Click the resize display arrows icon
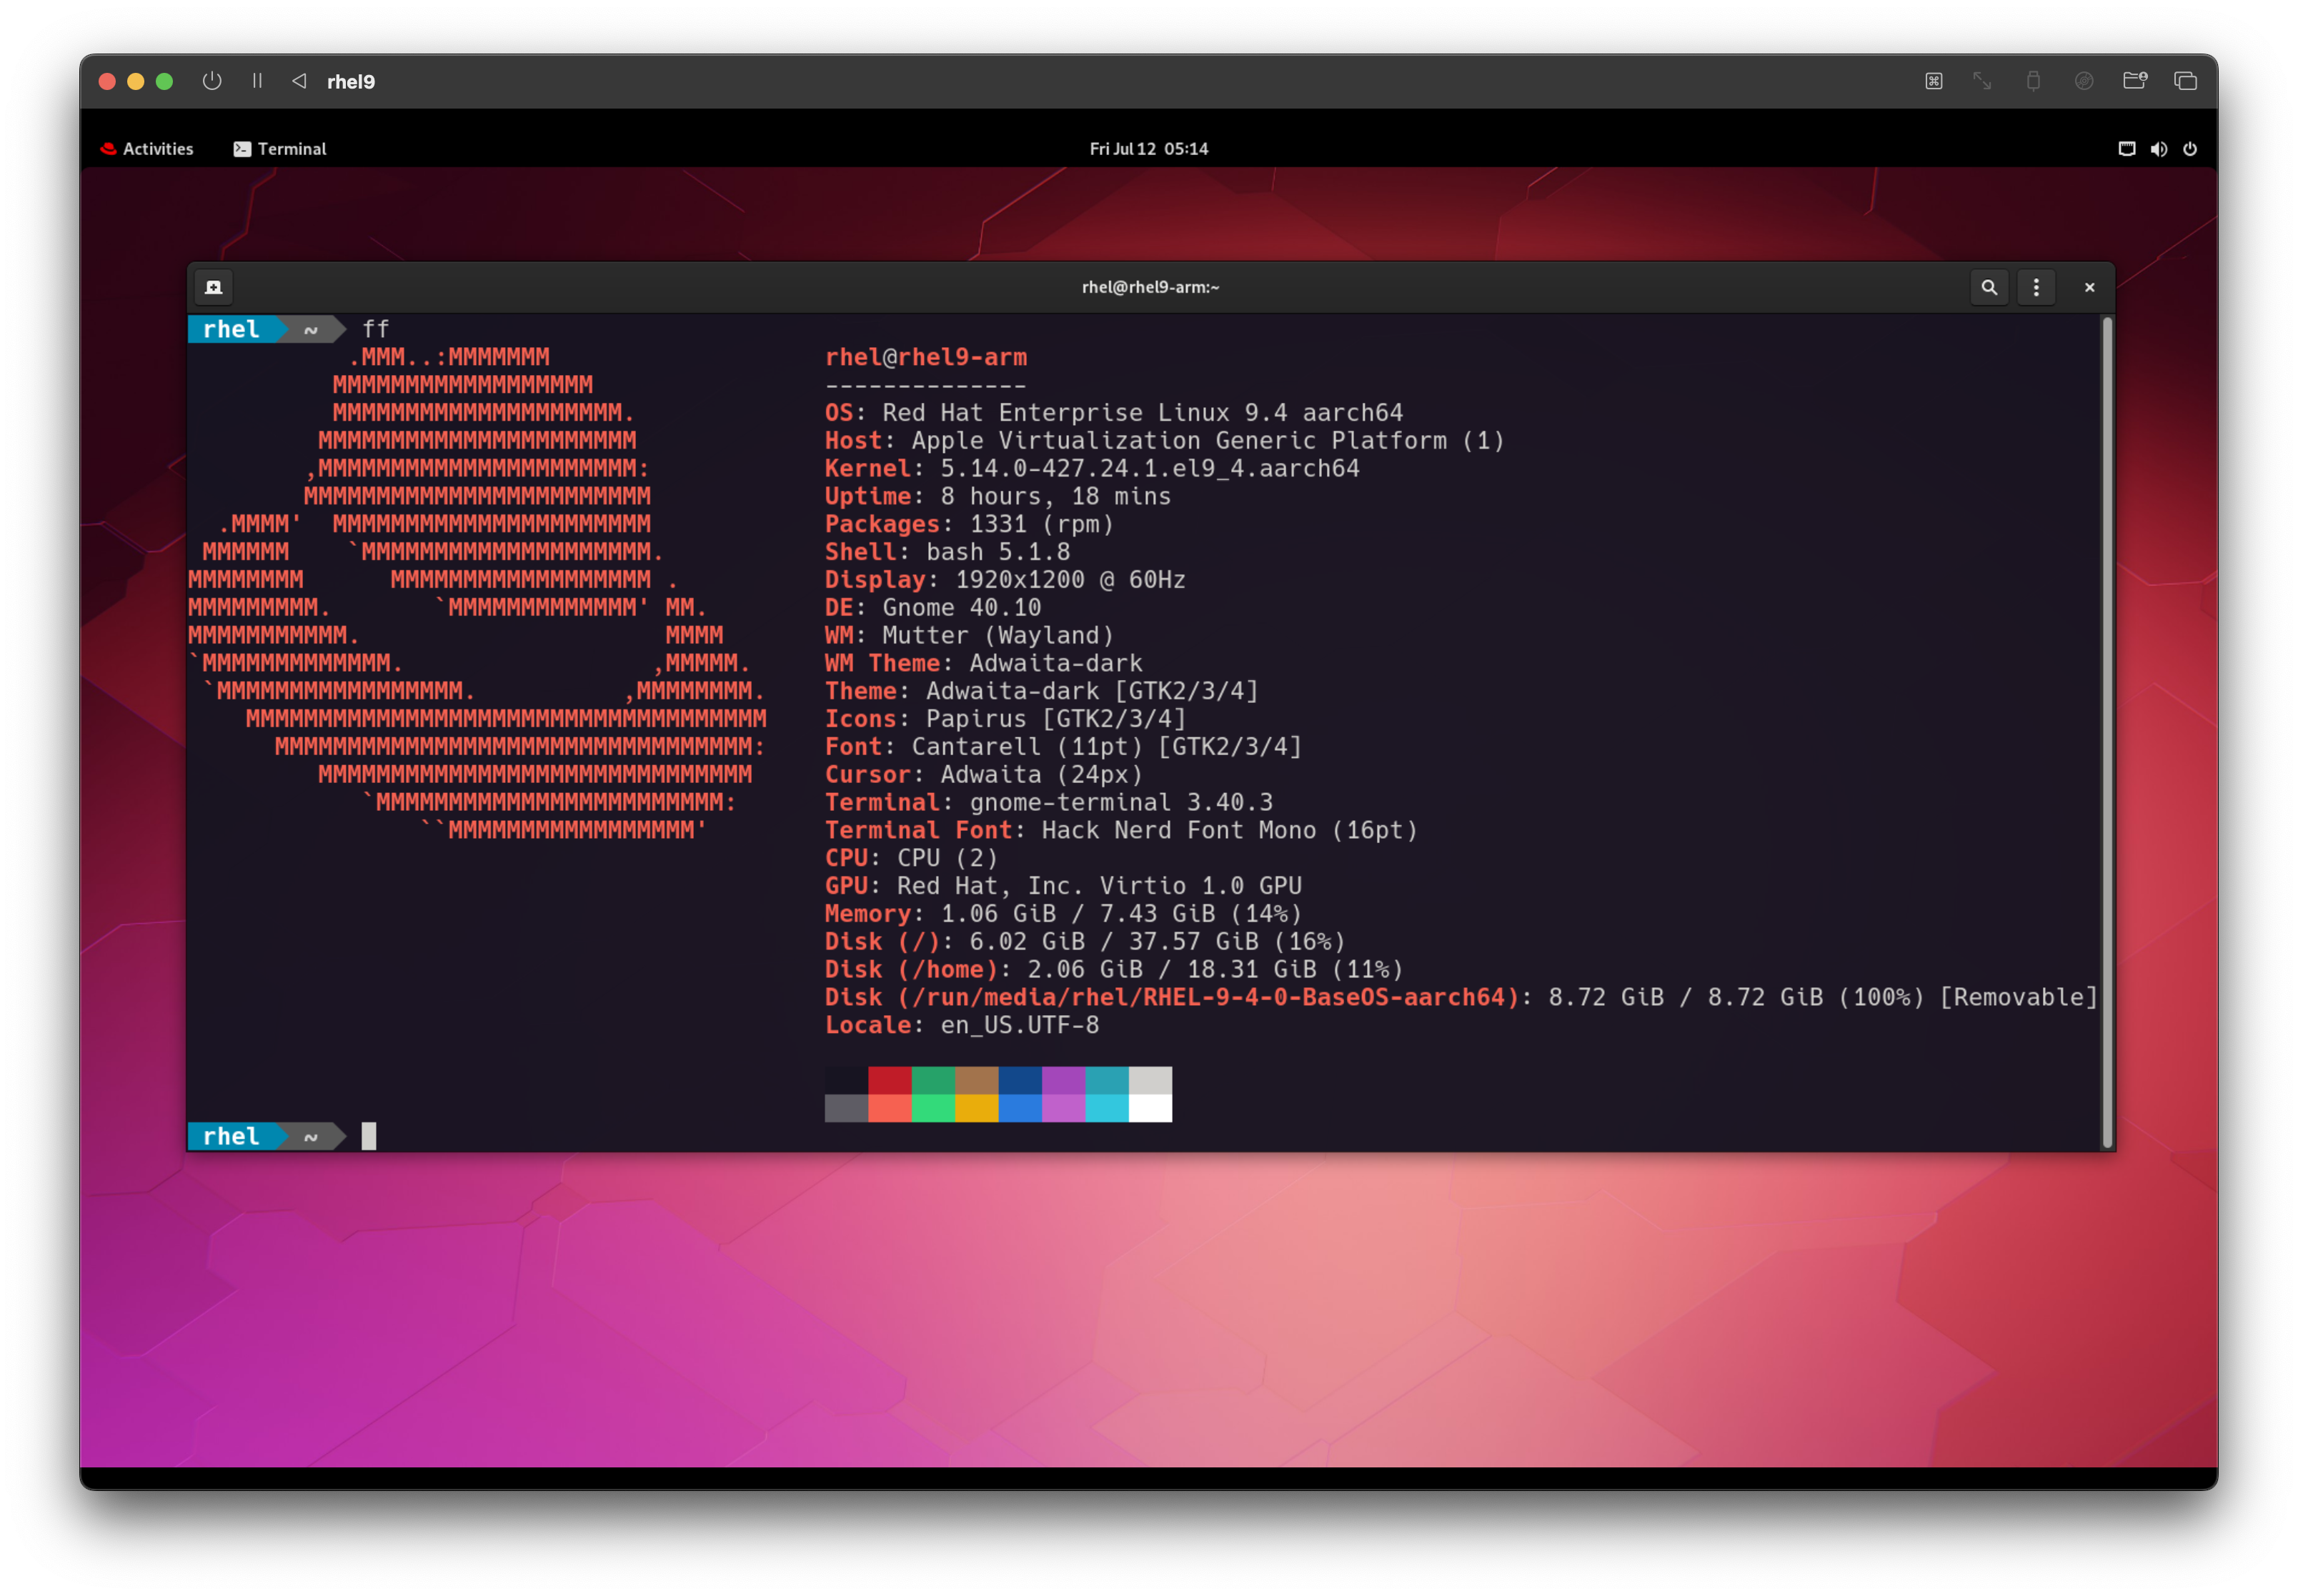Viewport: 2298px width, 1596px height. (1982, 81)
